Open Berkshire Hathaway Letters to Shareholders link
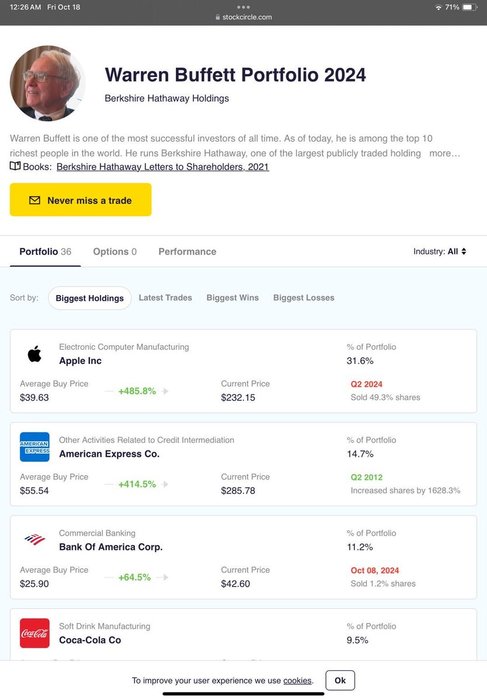The height and width of the screenshot is (700, 487). click(x=162, y=167)
